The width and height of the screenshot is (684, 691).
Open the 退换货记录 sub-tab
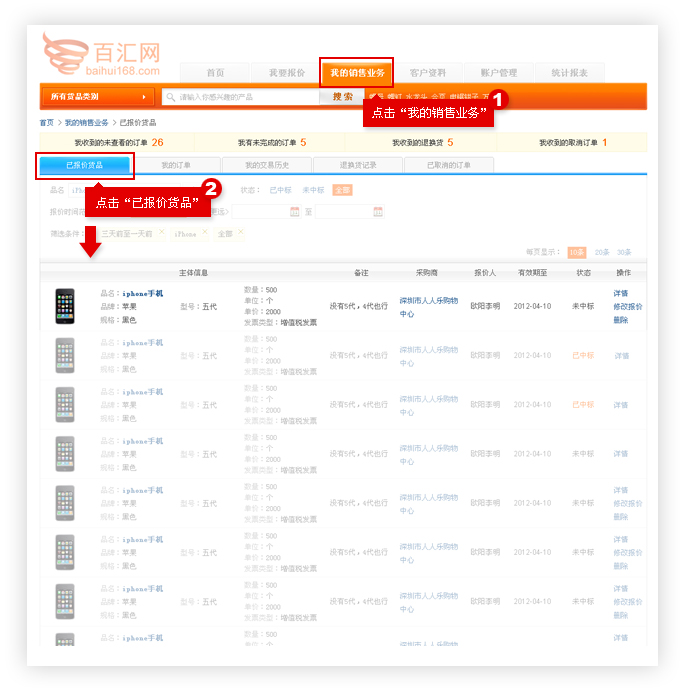pos(357,165)
